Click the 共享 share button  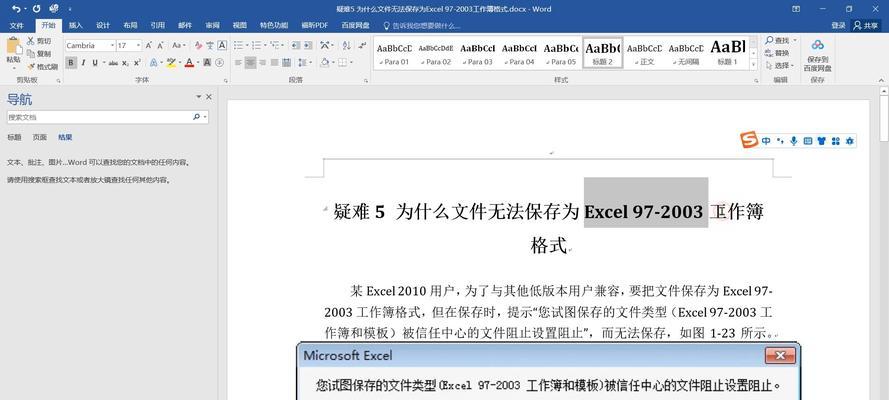pyautogui.click(x=866, y=25)
